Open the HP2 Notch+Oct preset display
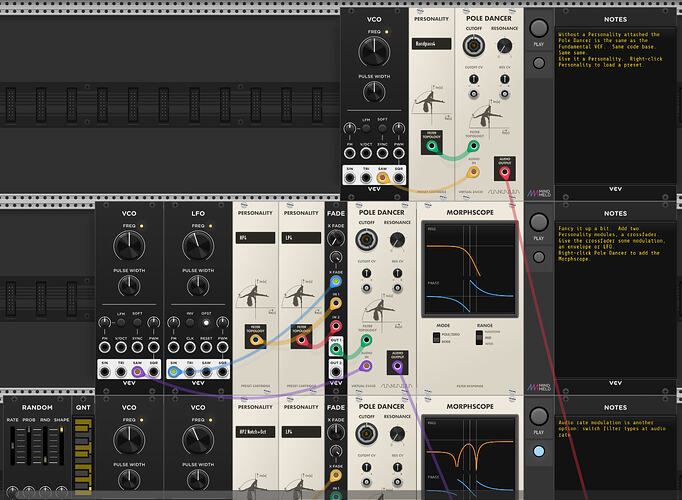This screenshot has height=500, width=682. click(255, 432)
